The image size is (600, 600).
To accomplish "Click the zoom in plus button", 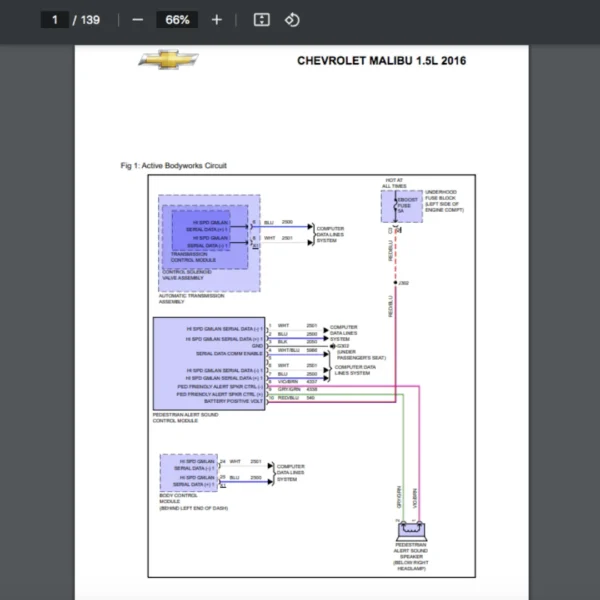I will pos(217,19).
